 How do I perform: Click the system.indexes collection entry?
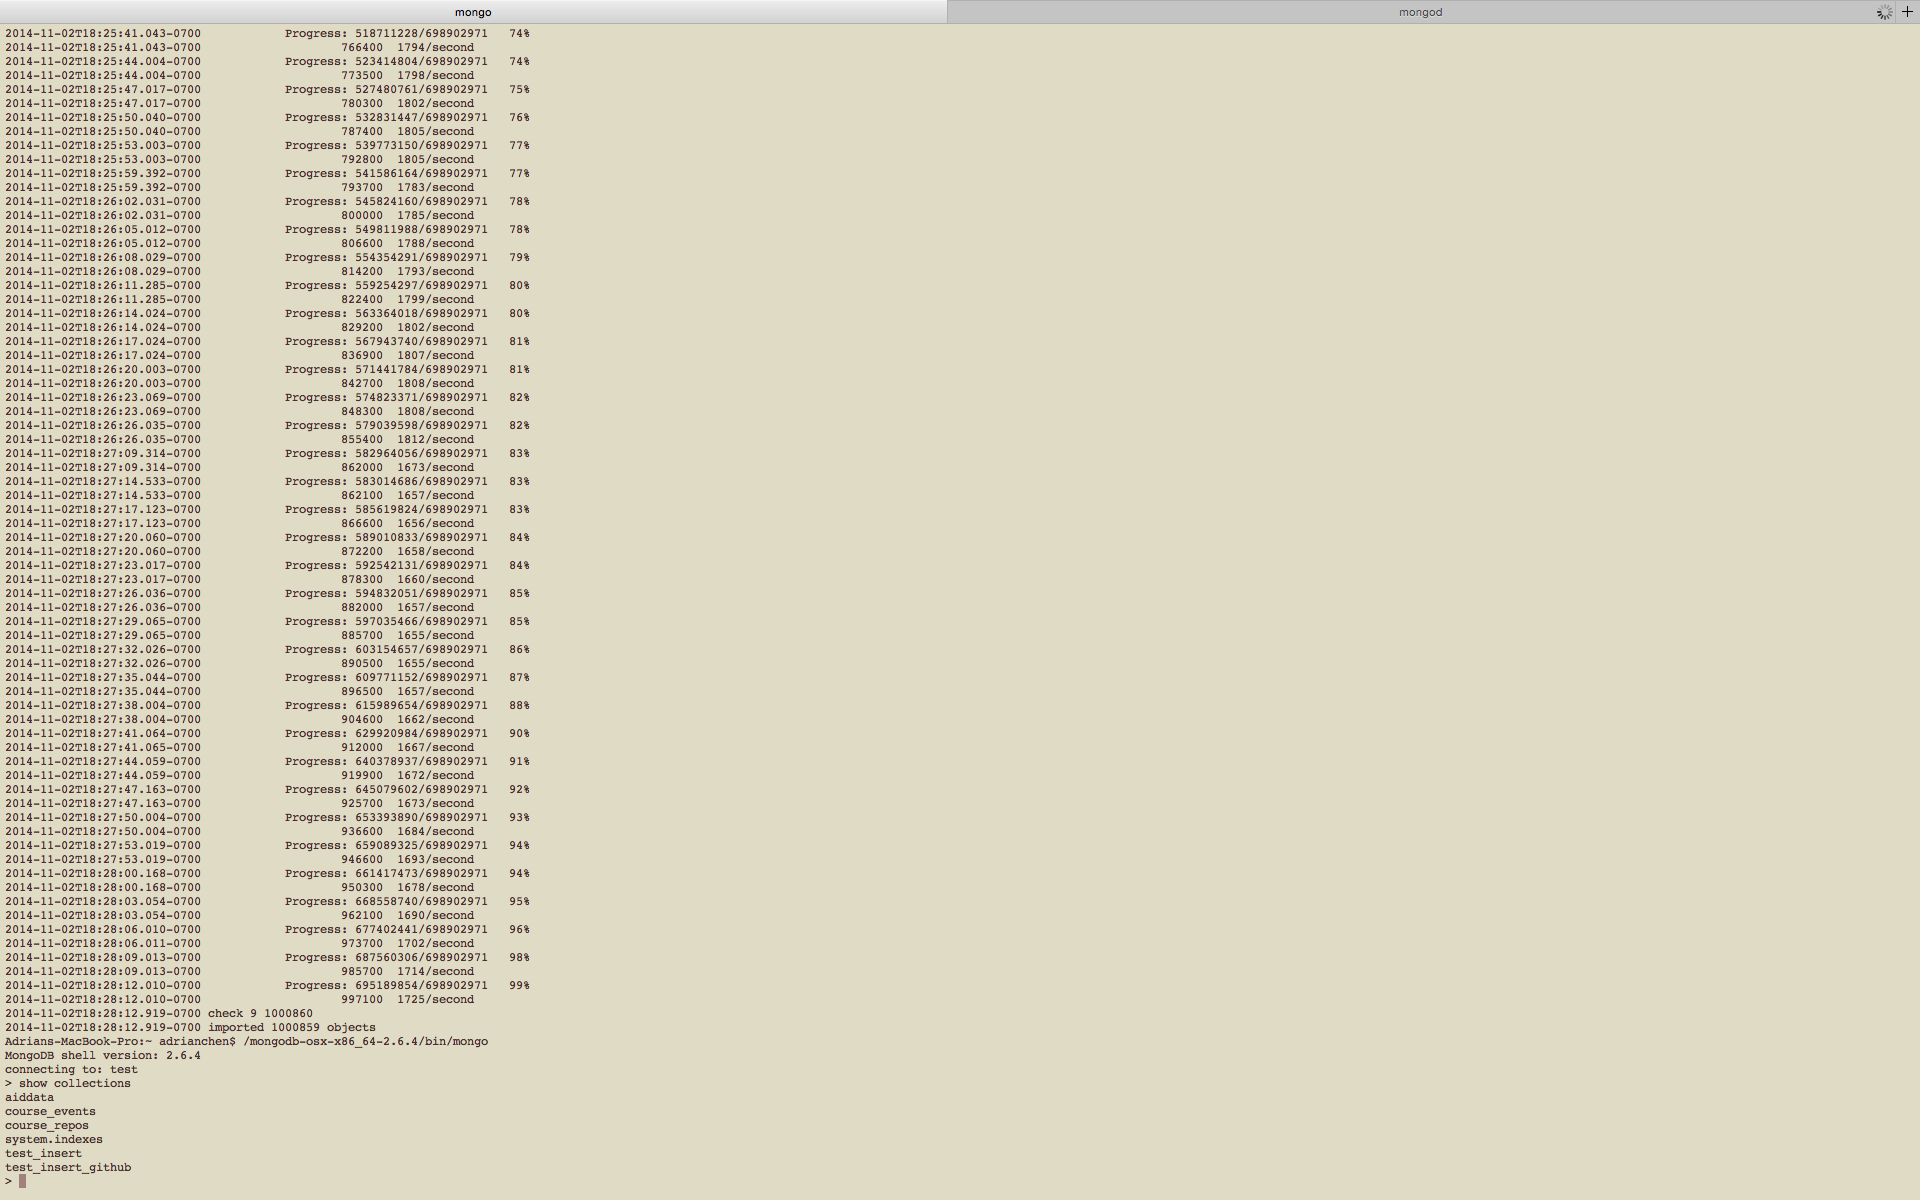click(53, 1139)
